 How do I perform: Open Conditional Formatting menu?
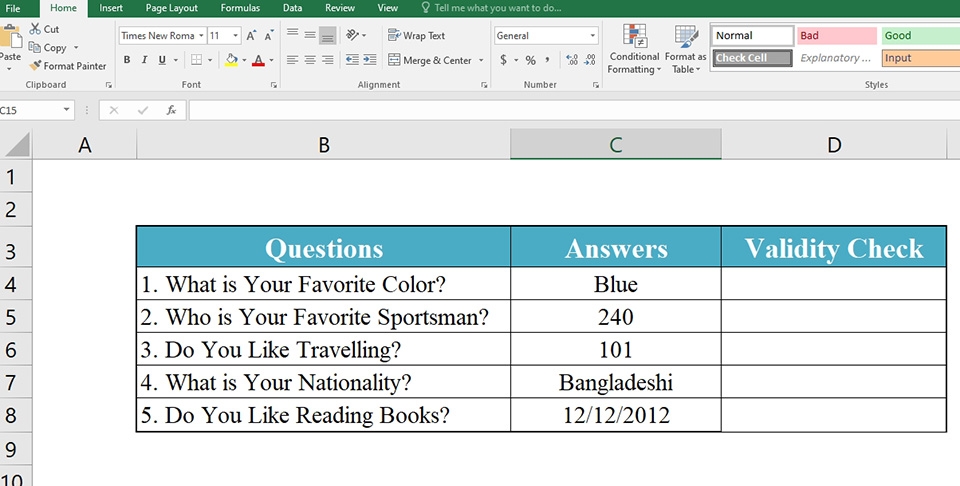(x=634, y=50)
